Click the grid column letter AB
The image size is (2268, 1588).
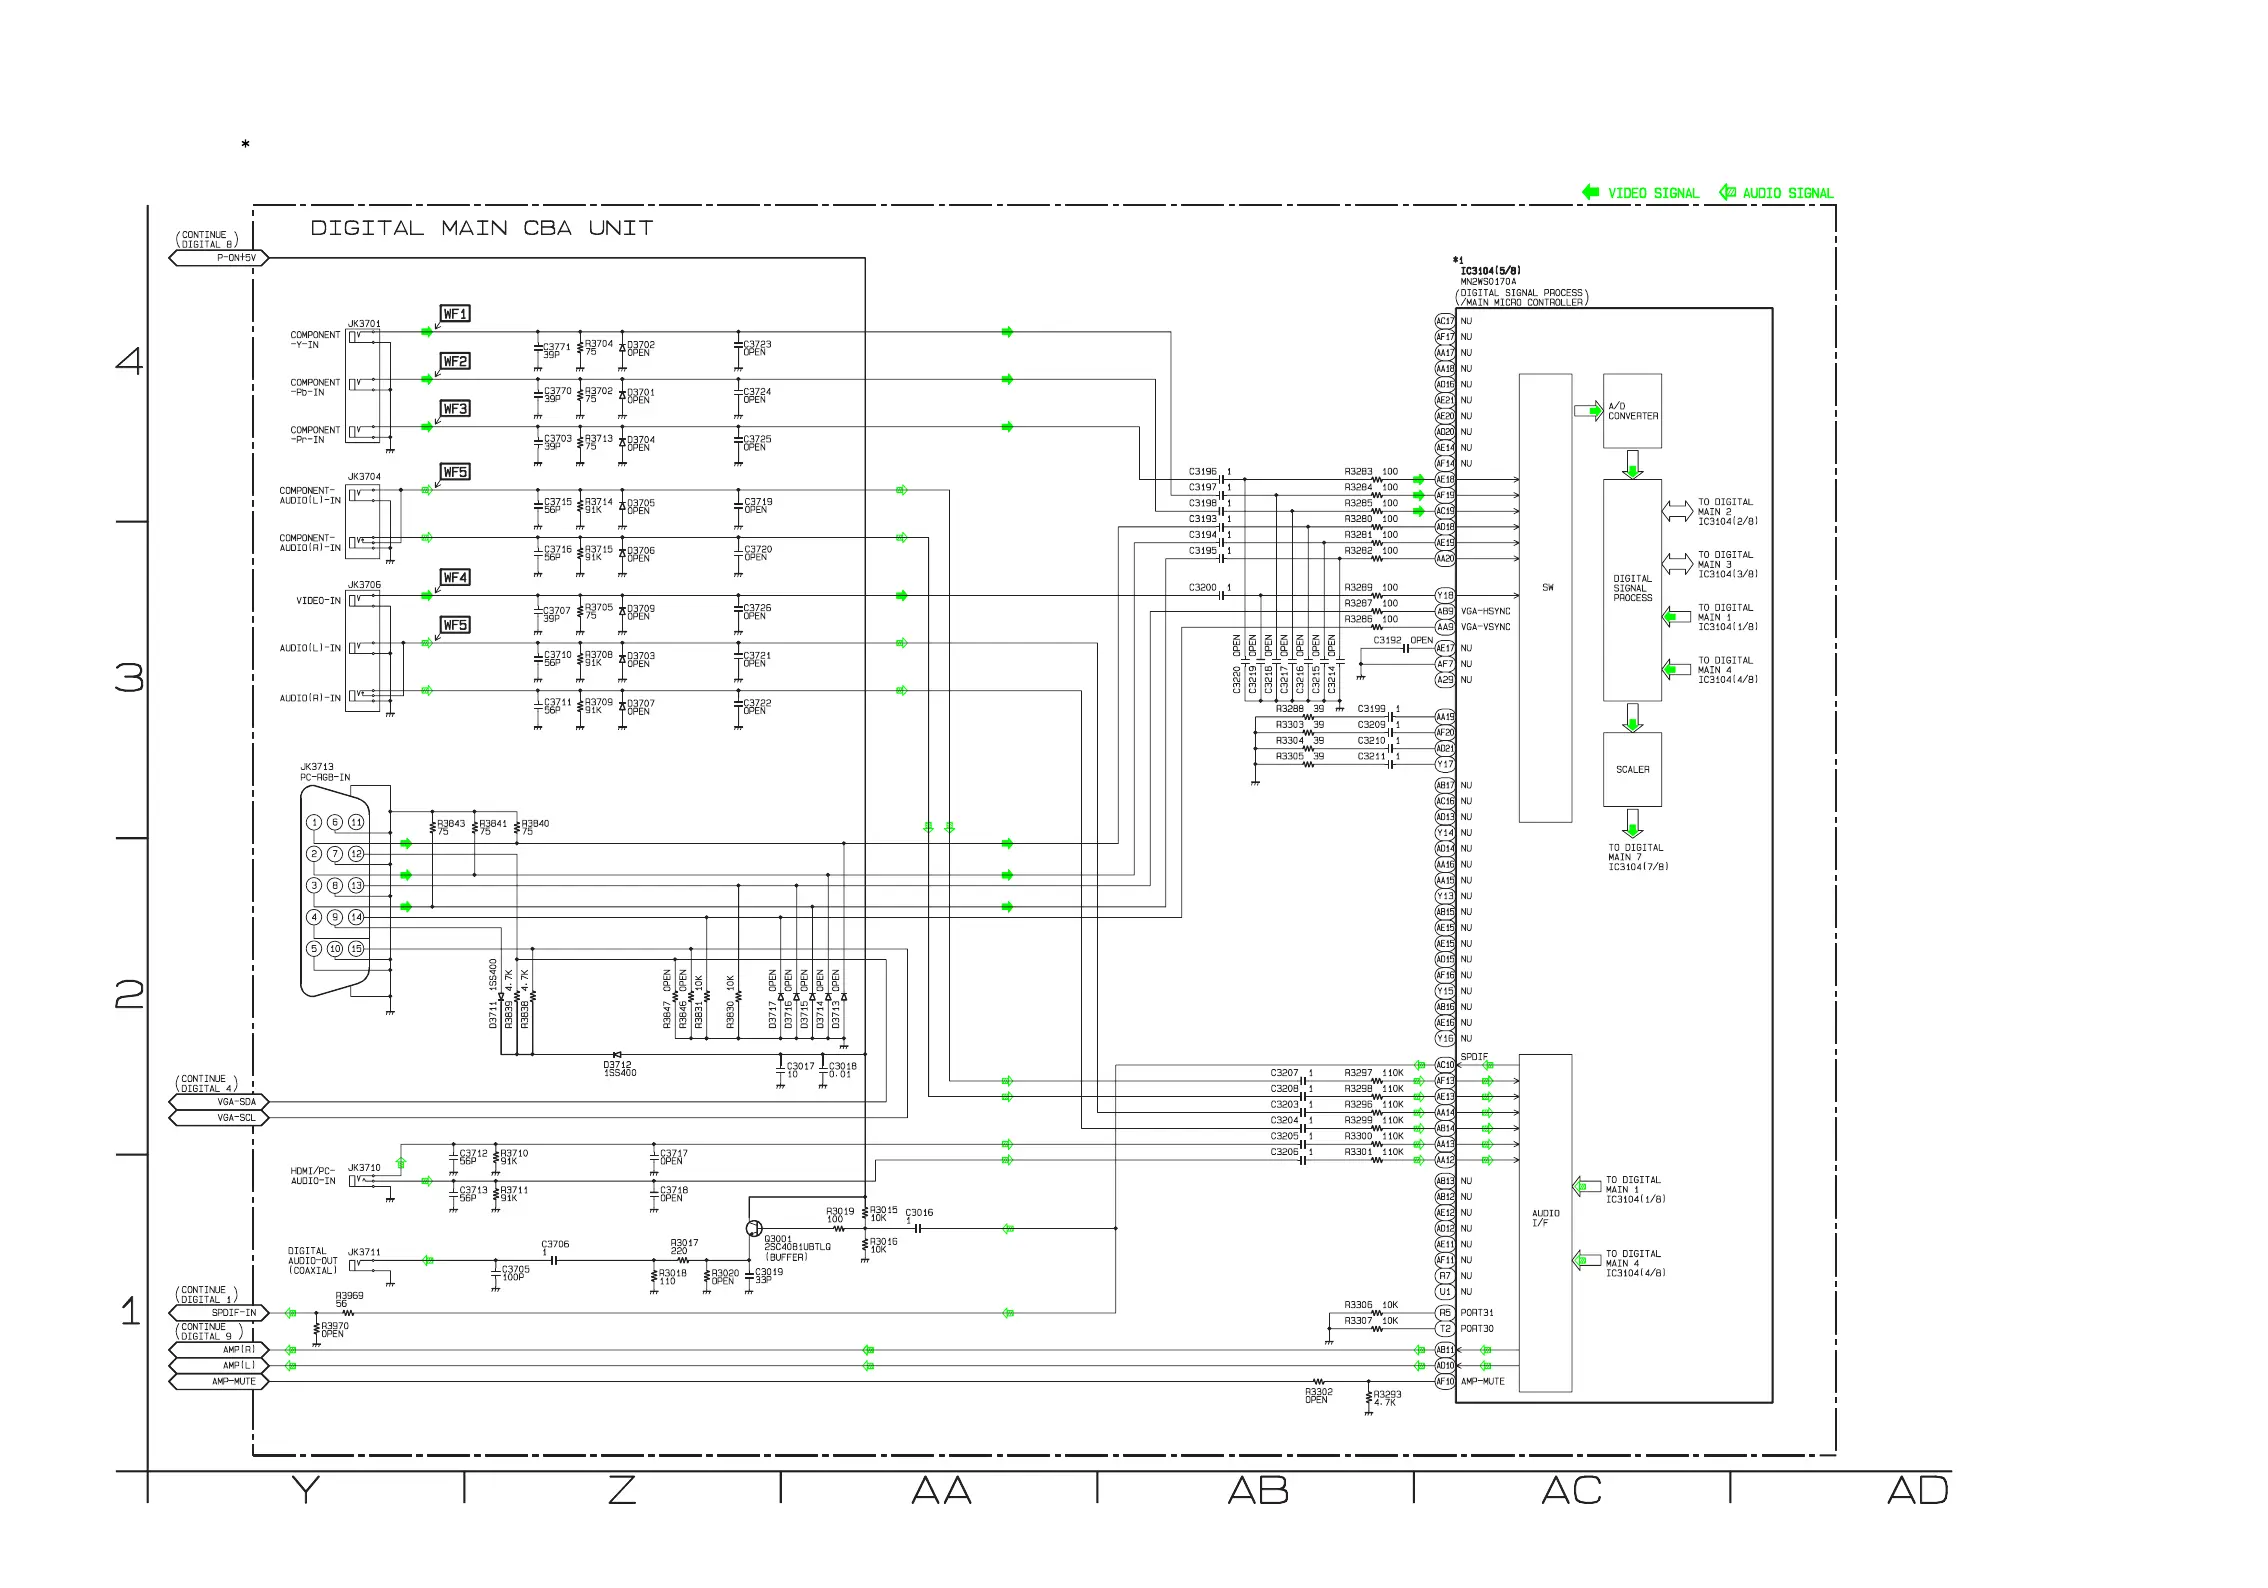[x=1258, y=1491]
